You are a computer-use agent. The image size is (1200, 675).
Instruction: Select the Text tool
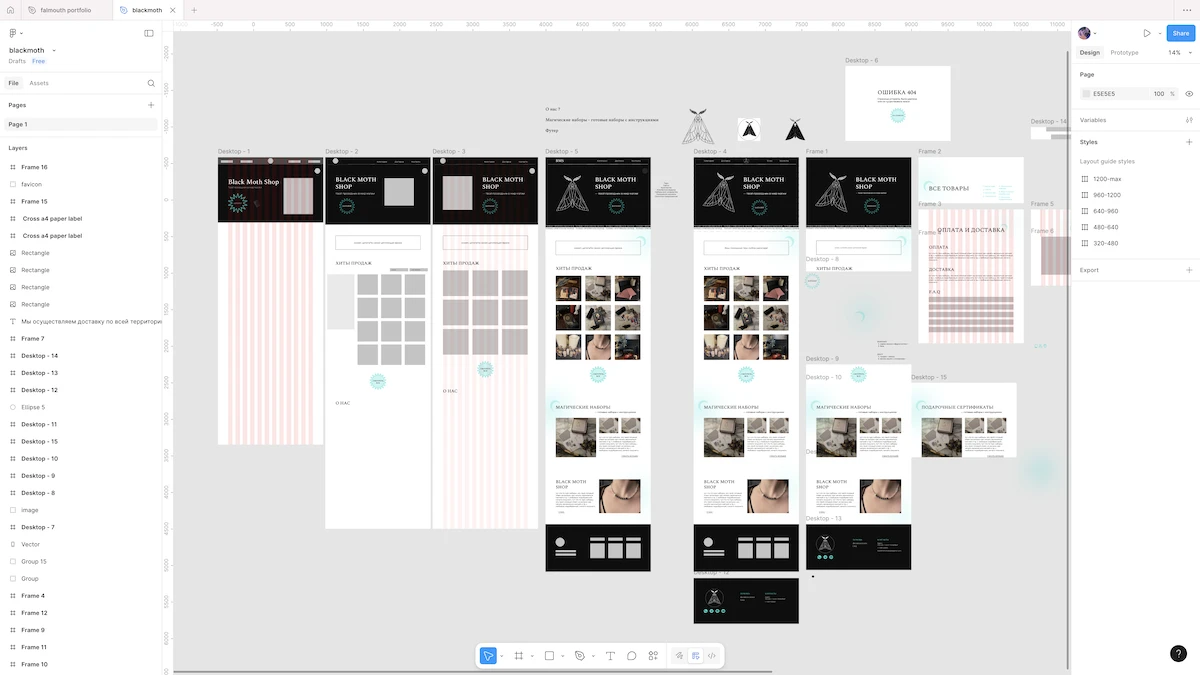pos(610,656)
